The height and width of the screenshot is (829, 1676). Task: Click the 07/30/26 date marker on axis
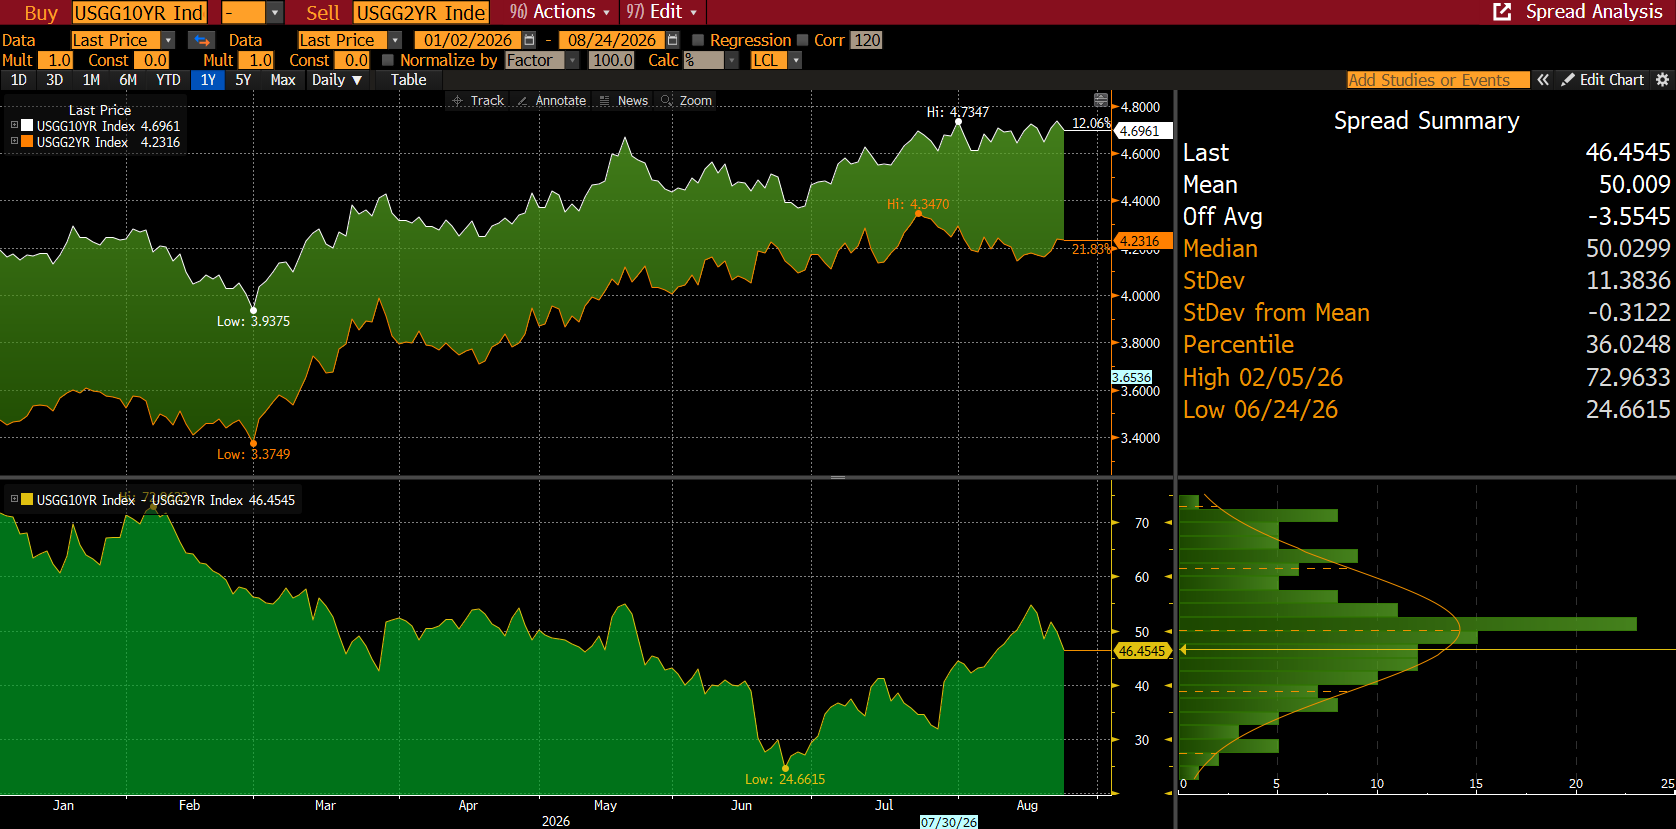click(949, 822)
